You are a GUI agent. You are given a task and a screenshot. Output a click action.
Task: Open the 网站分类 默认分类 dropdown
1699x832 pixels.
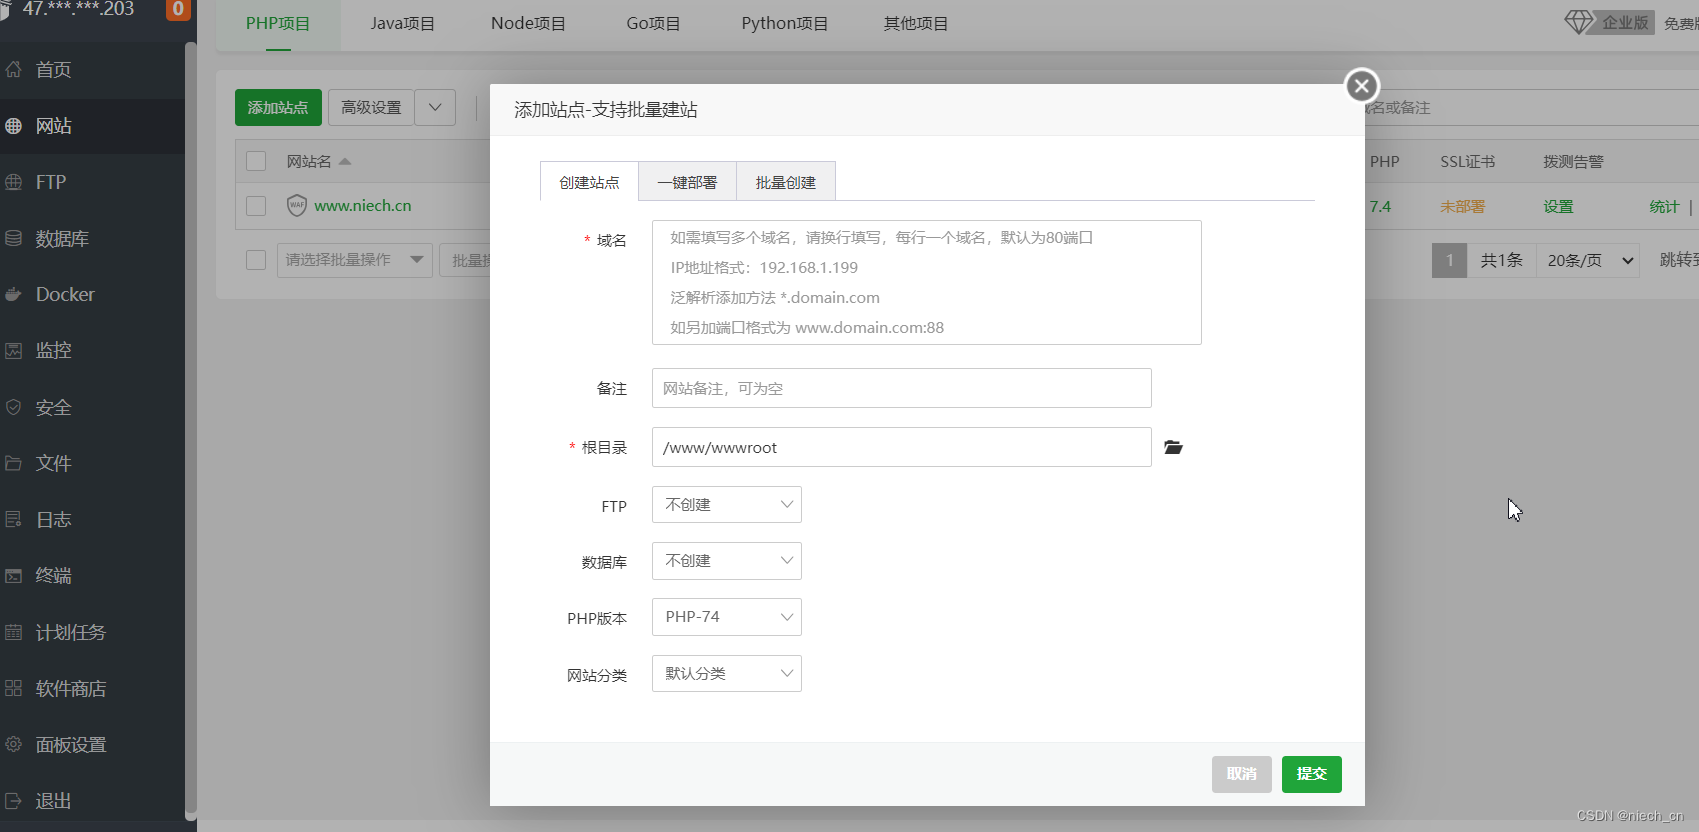pos(727,674)
